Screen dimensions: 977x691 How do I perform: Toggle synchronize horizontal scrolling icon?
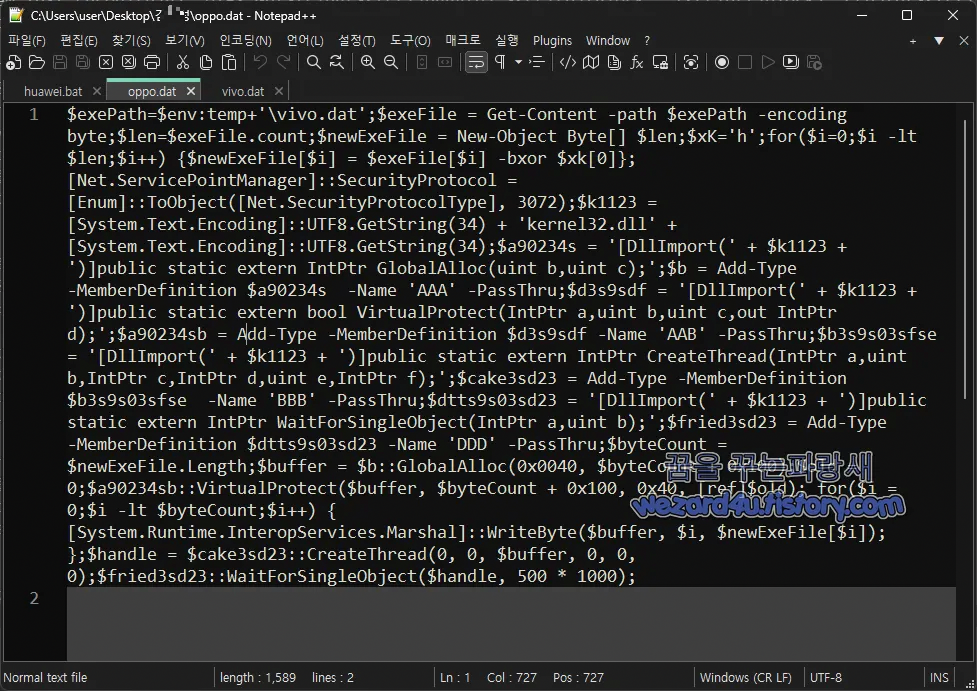point(445,62)
